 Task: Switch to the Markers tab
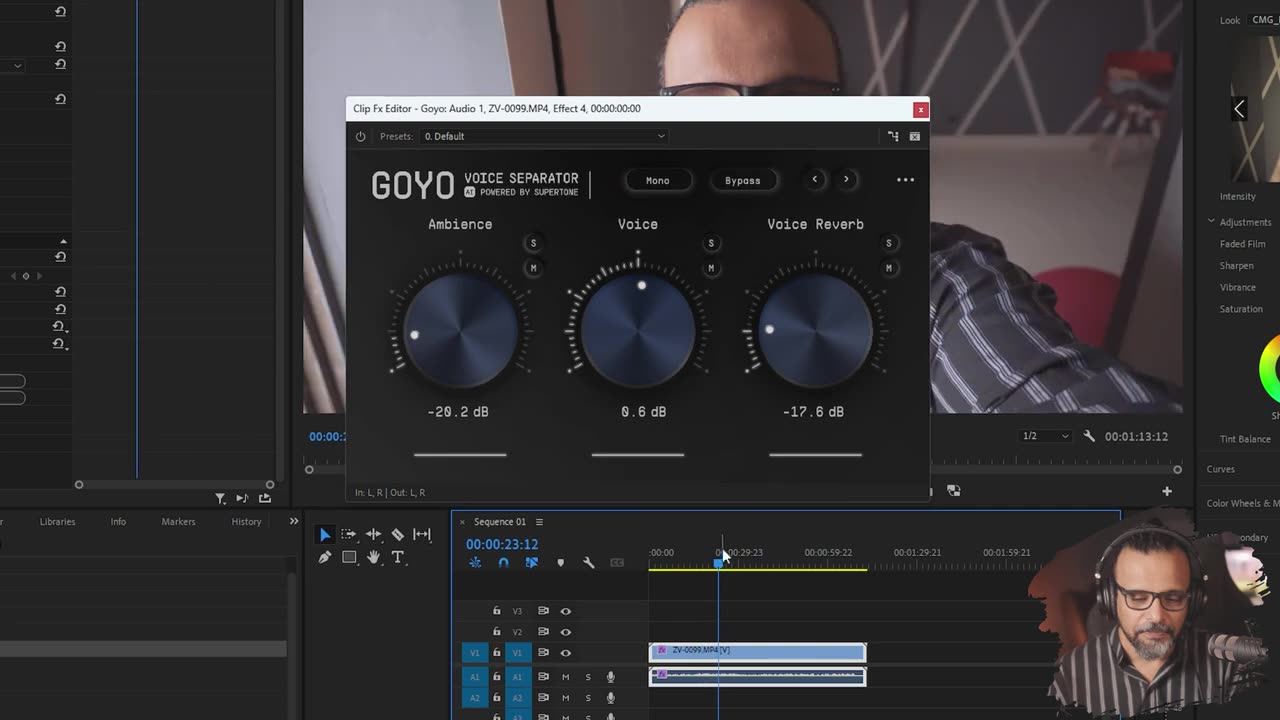click(178, 521)
